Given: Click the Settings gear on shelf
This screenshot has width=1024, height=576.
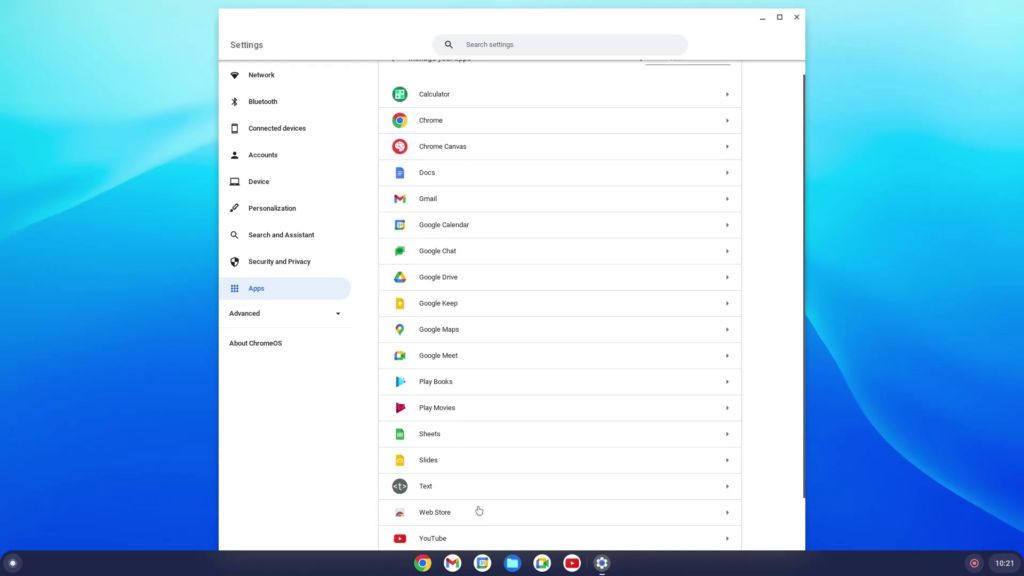Looking at the screenshot, I should click(x=602, y=563).
